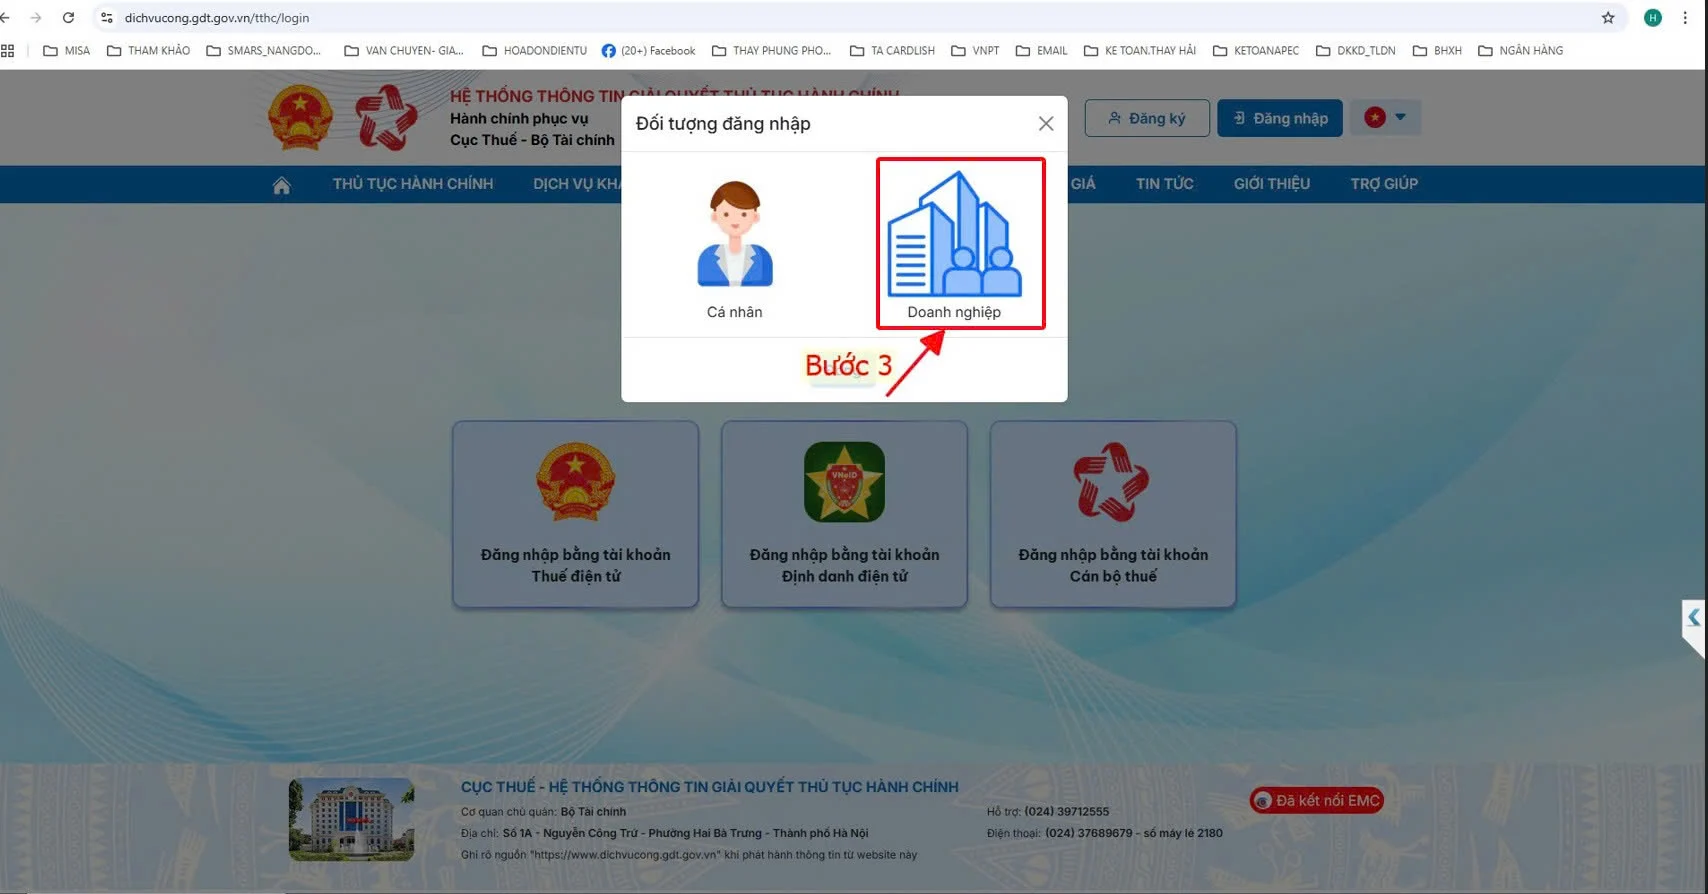Screen dimensions: 1708x894
Task: Open the SMARS_NANGDO bookmark folder
Action: click(264, 50)
